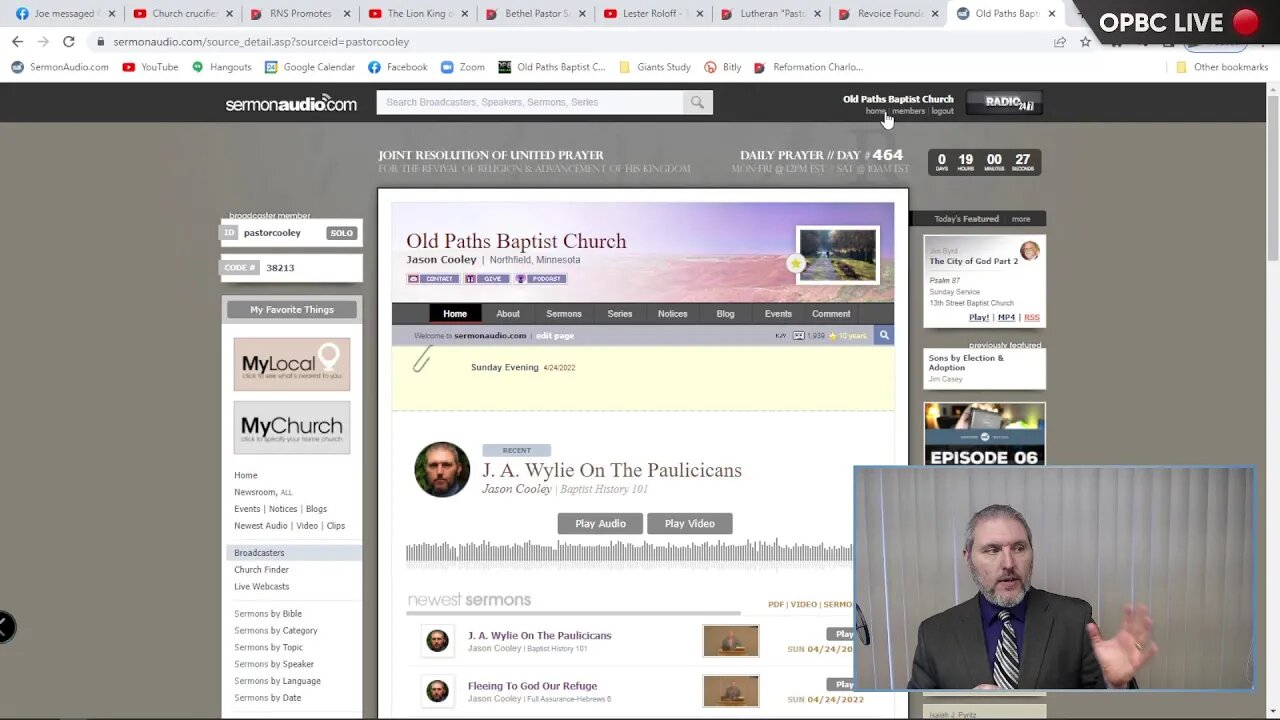Click the MyChurch image tile
The height and width of the screenshot is (720, 1280).
[x=292, y=428]
